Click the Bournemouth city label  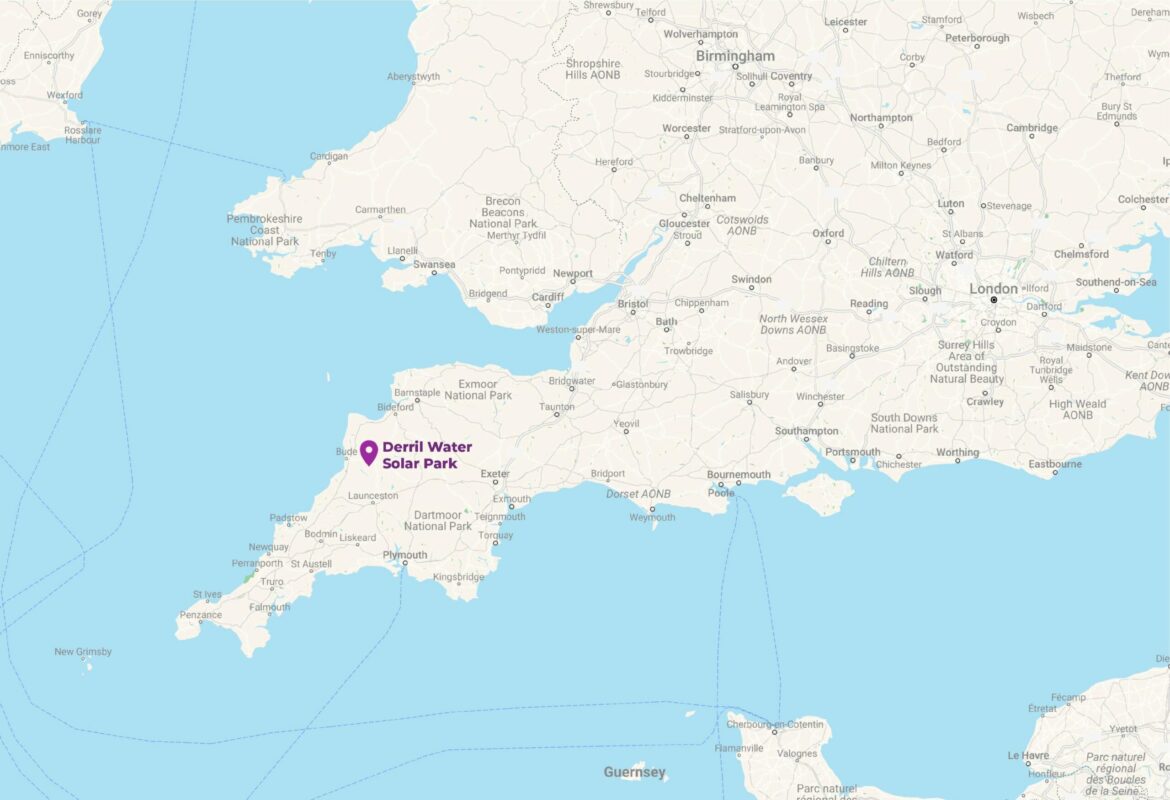(739, 475)
